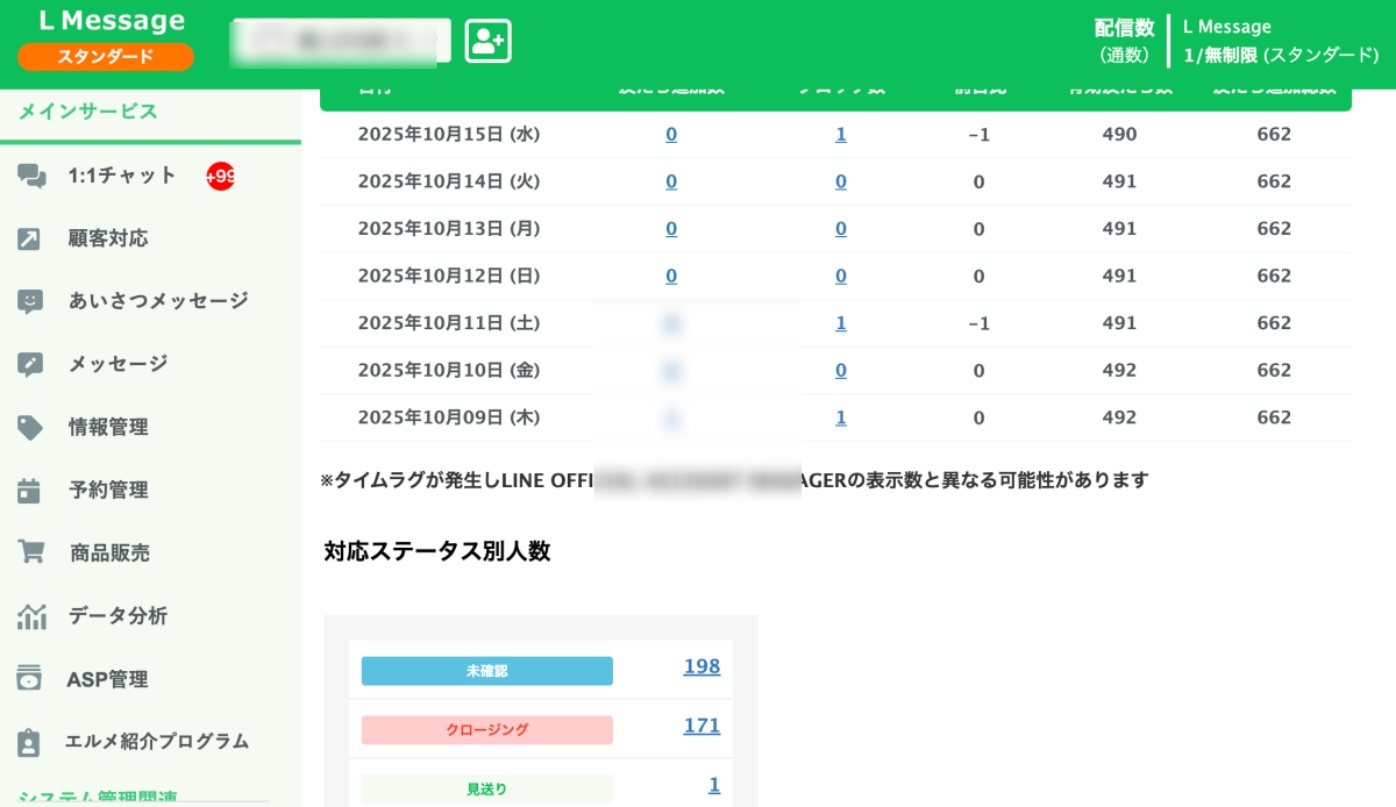
Task: Click the 見送り count link 1
Action: (714, 786)
